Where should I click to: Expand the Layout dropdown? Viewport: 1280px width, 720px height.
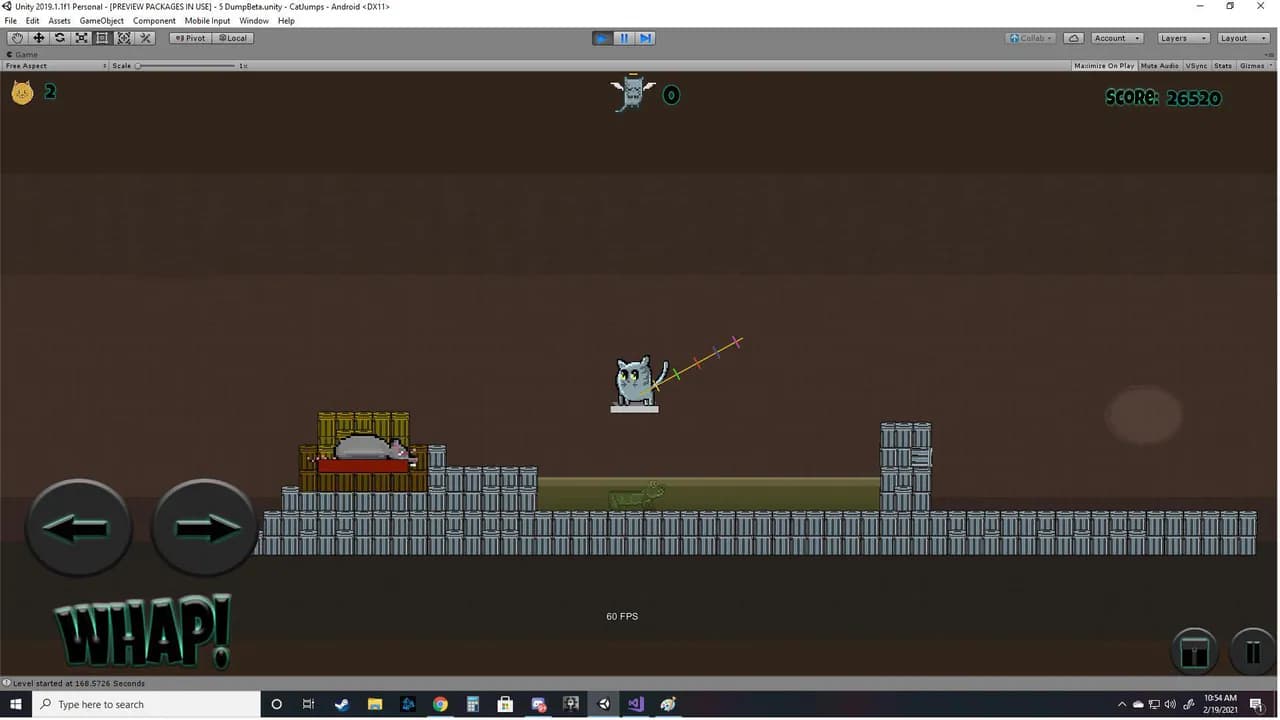1242,38
